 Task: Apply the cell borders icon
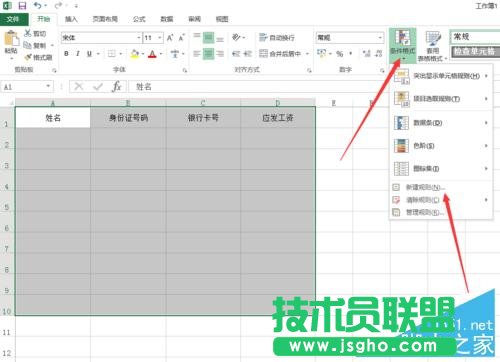point(112,53)
